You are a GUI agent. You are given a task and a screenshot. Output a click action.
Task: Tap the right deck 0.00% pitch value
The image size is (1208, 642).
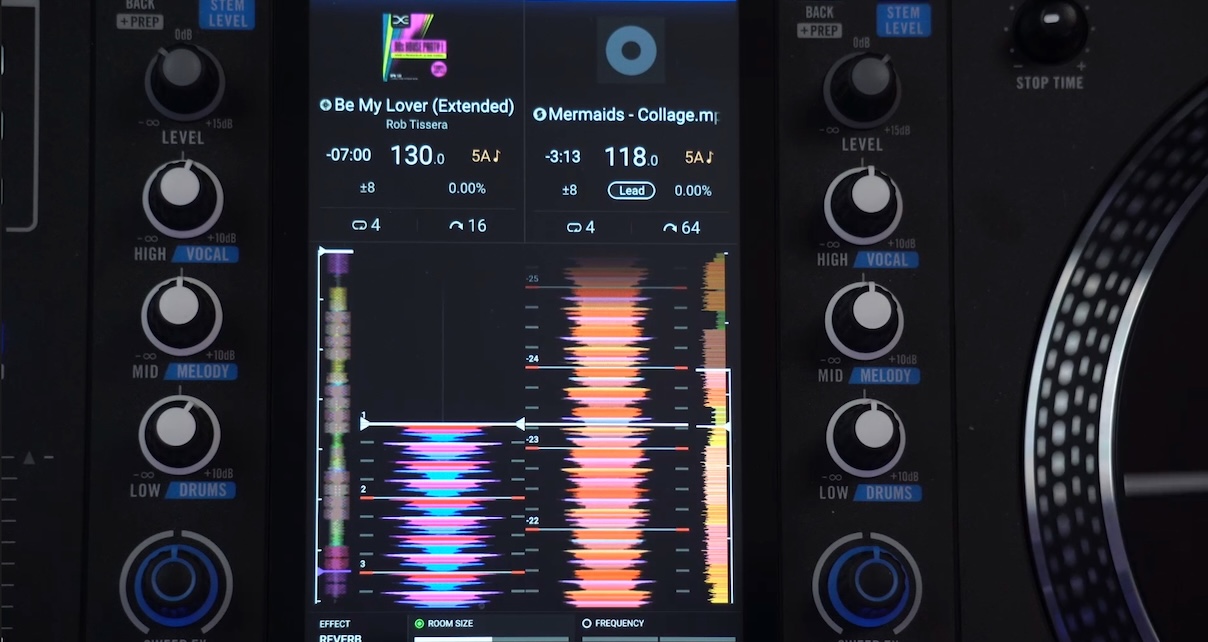point(693,190)
